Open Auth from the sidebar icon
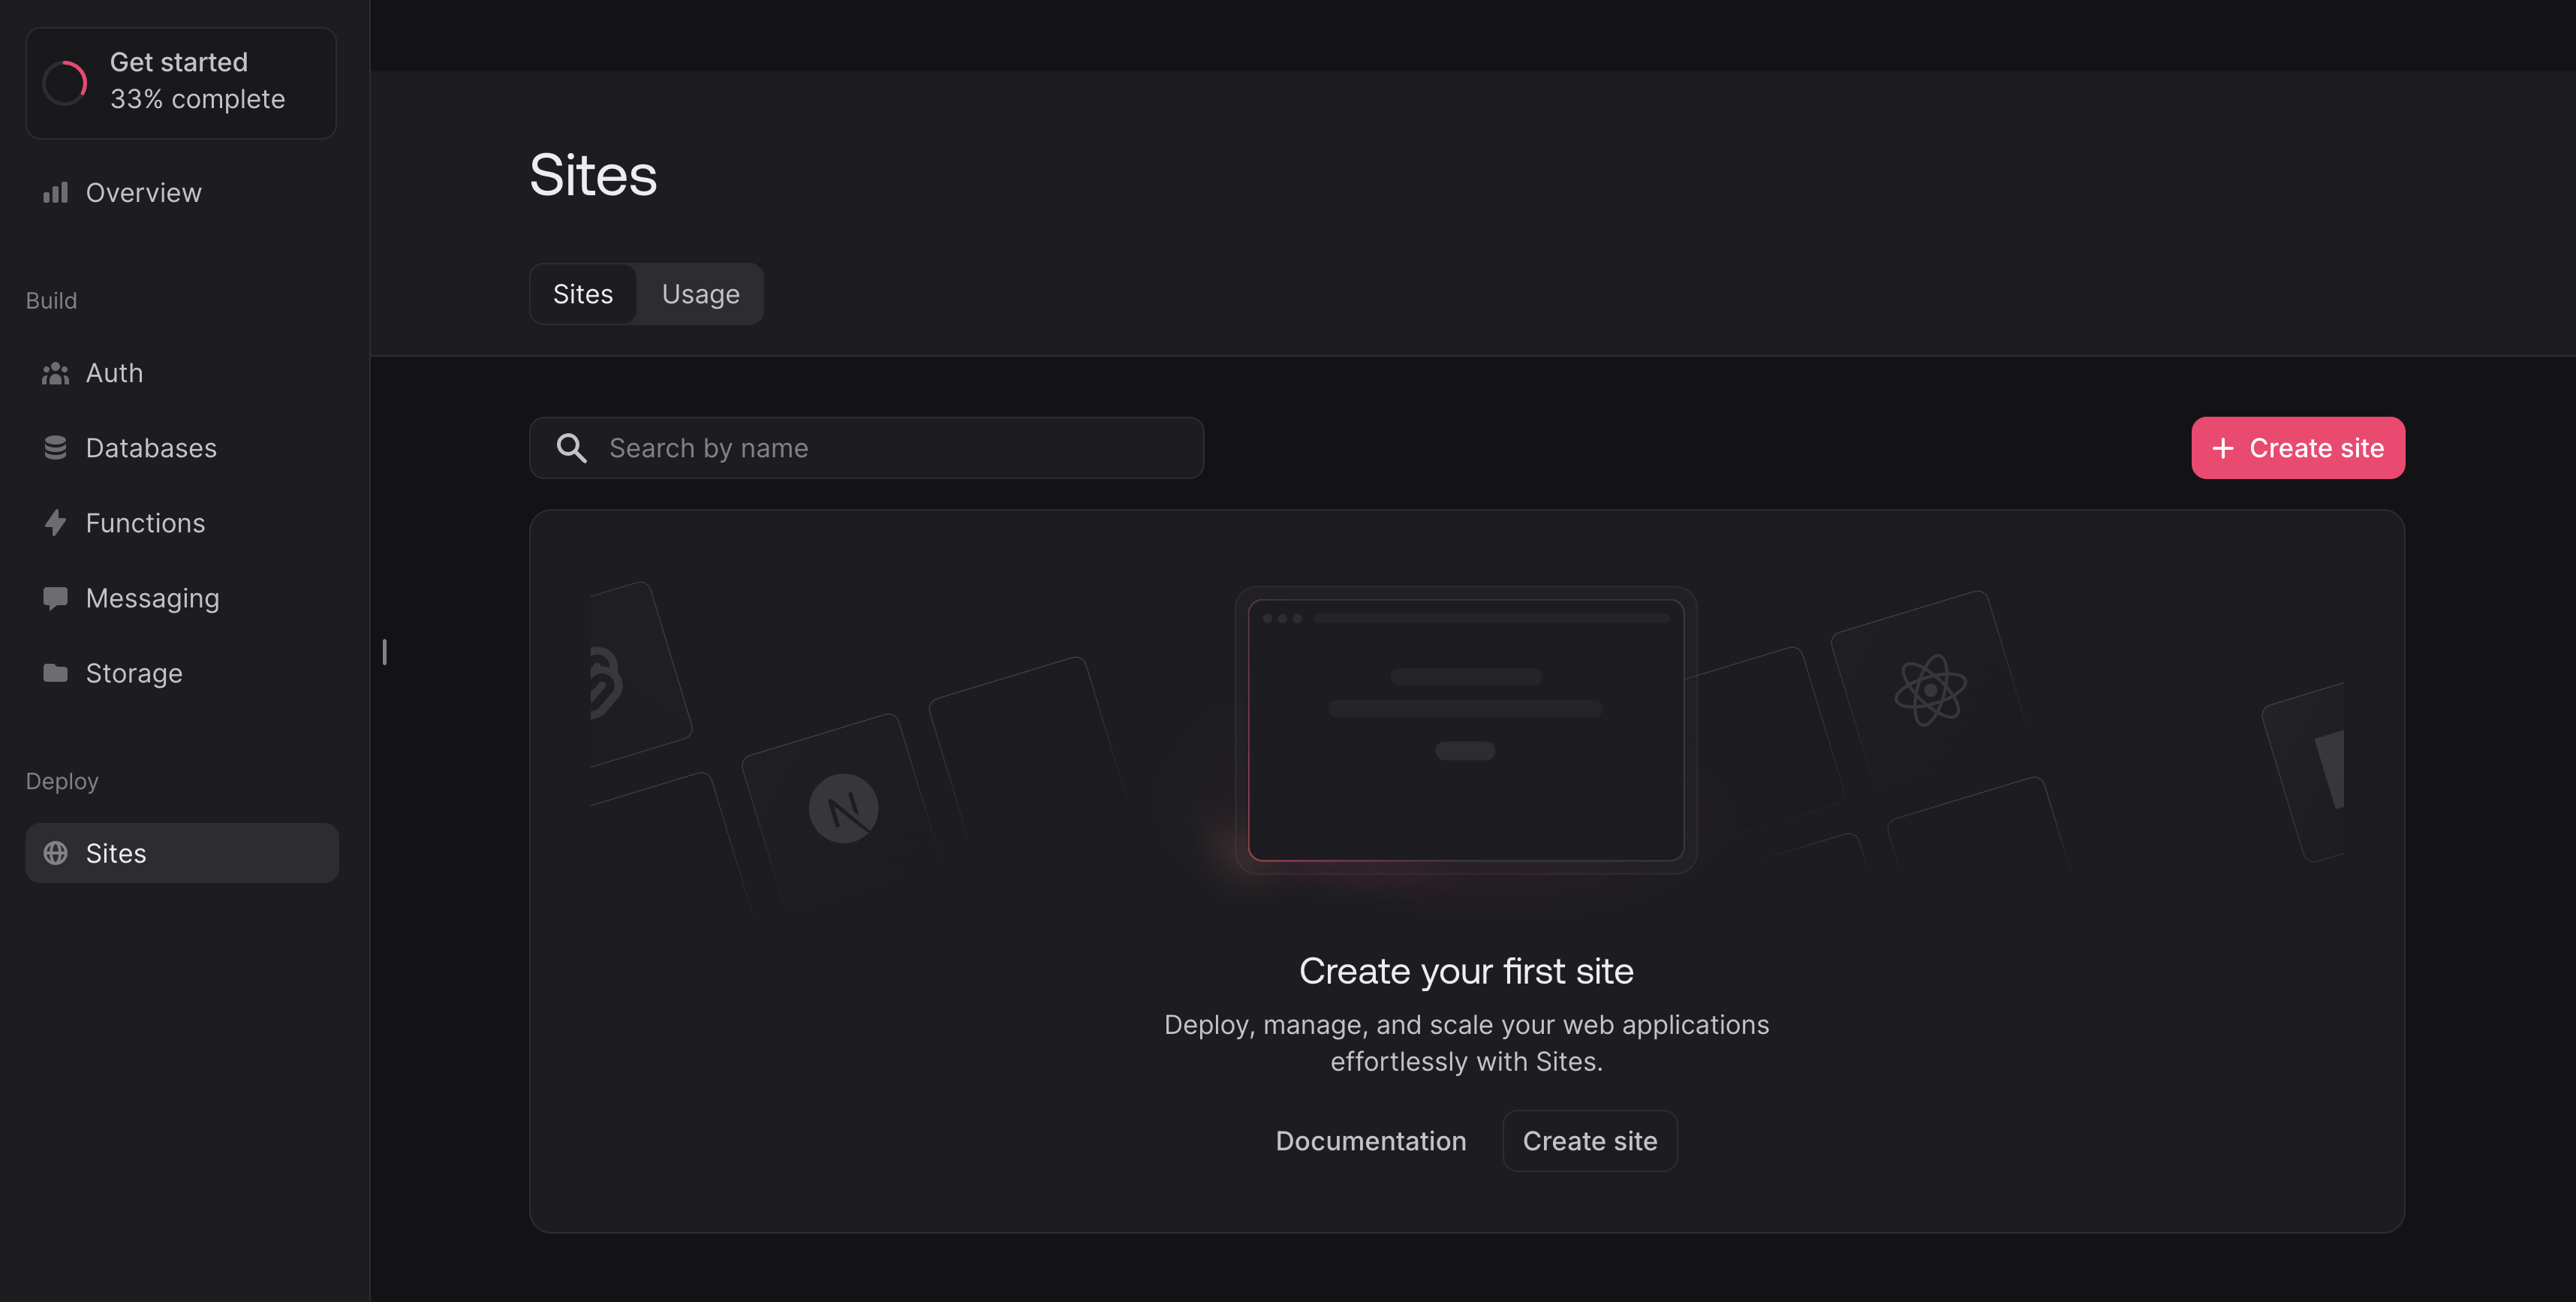 point(56,372)
